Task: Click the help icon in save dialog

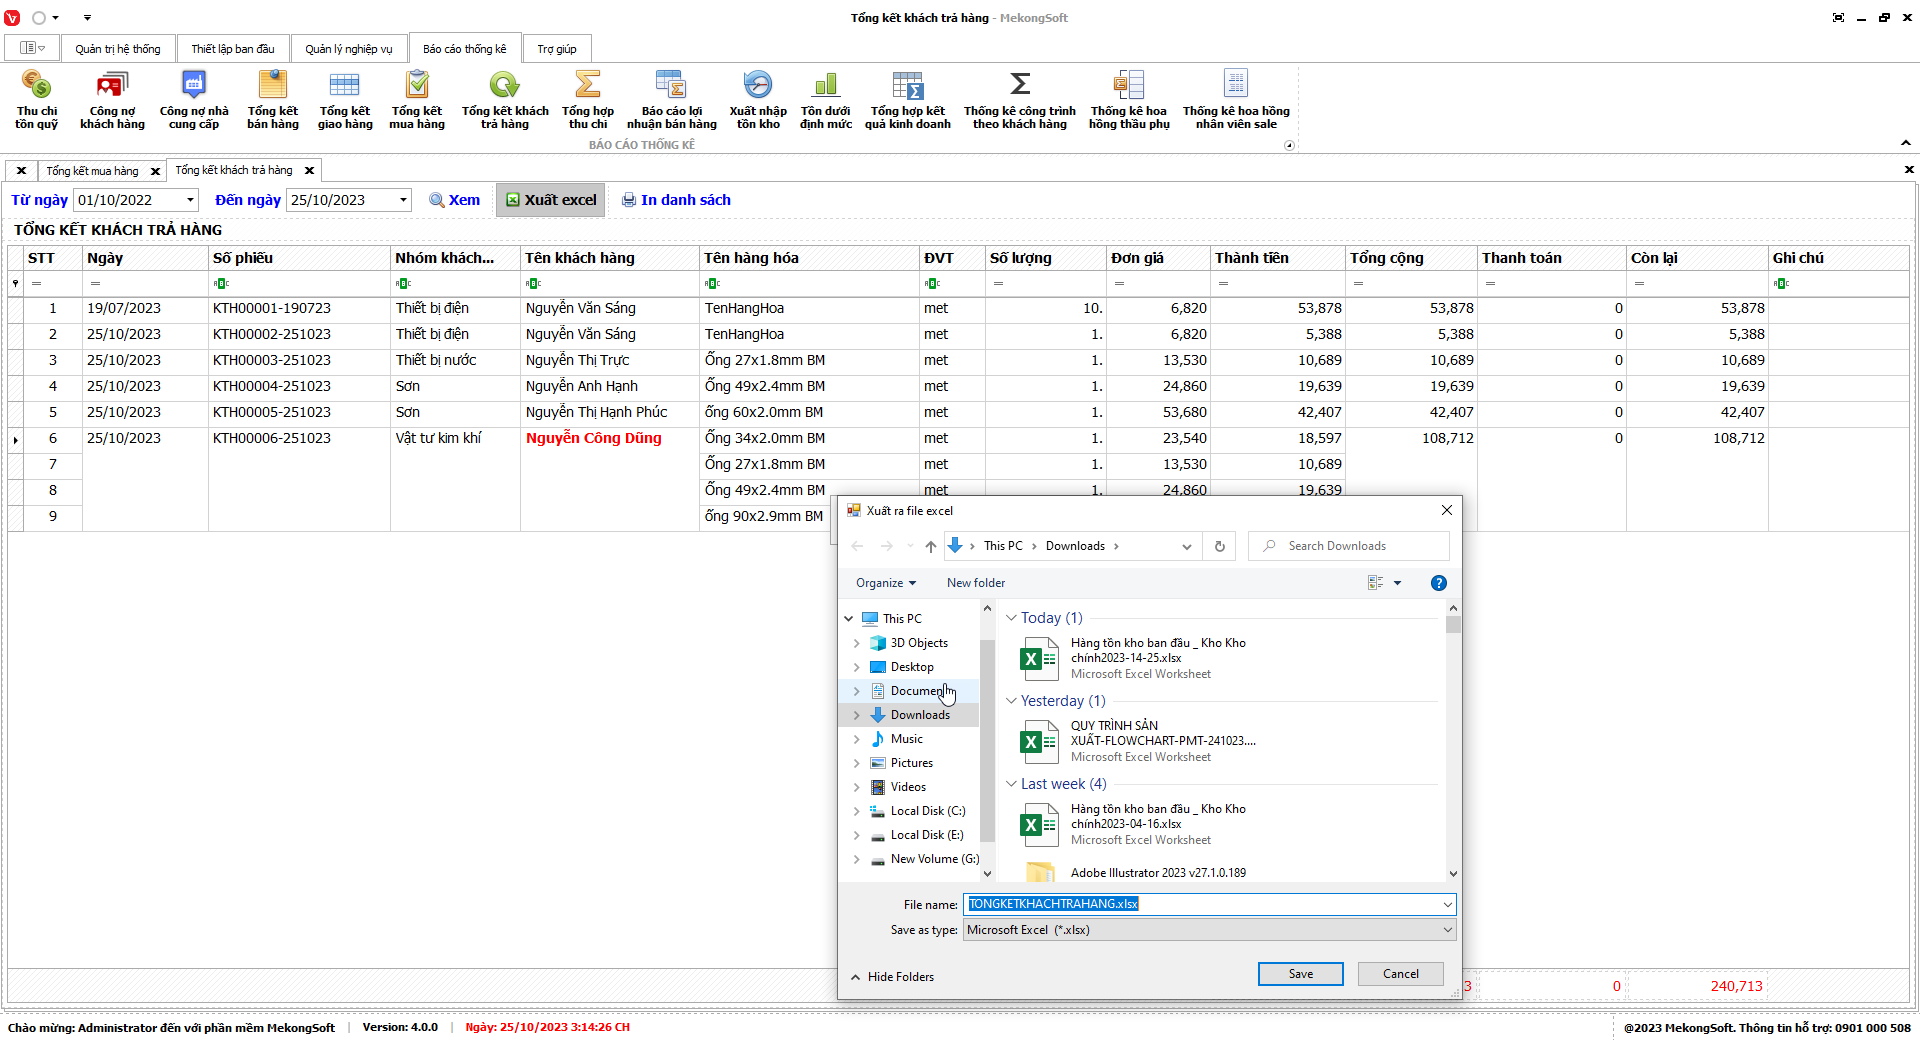Action: (1438, 583)
